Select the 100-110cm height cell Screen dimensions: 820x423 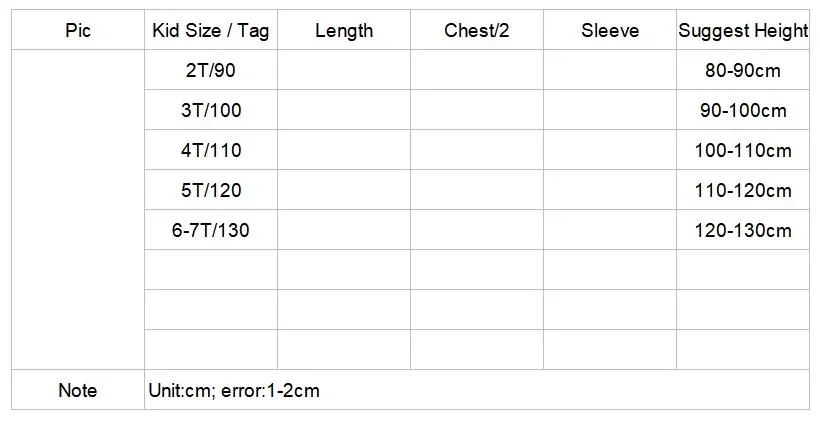click(743, 151)
